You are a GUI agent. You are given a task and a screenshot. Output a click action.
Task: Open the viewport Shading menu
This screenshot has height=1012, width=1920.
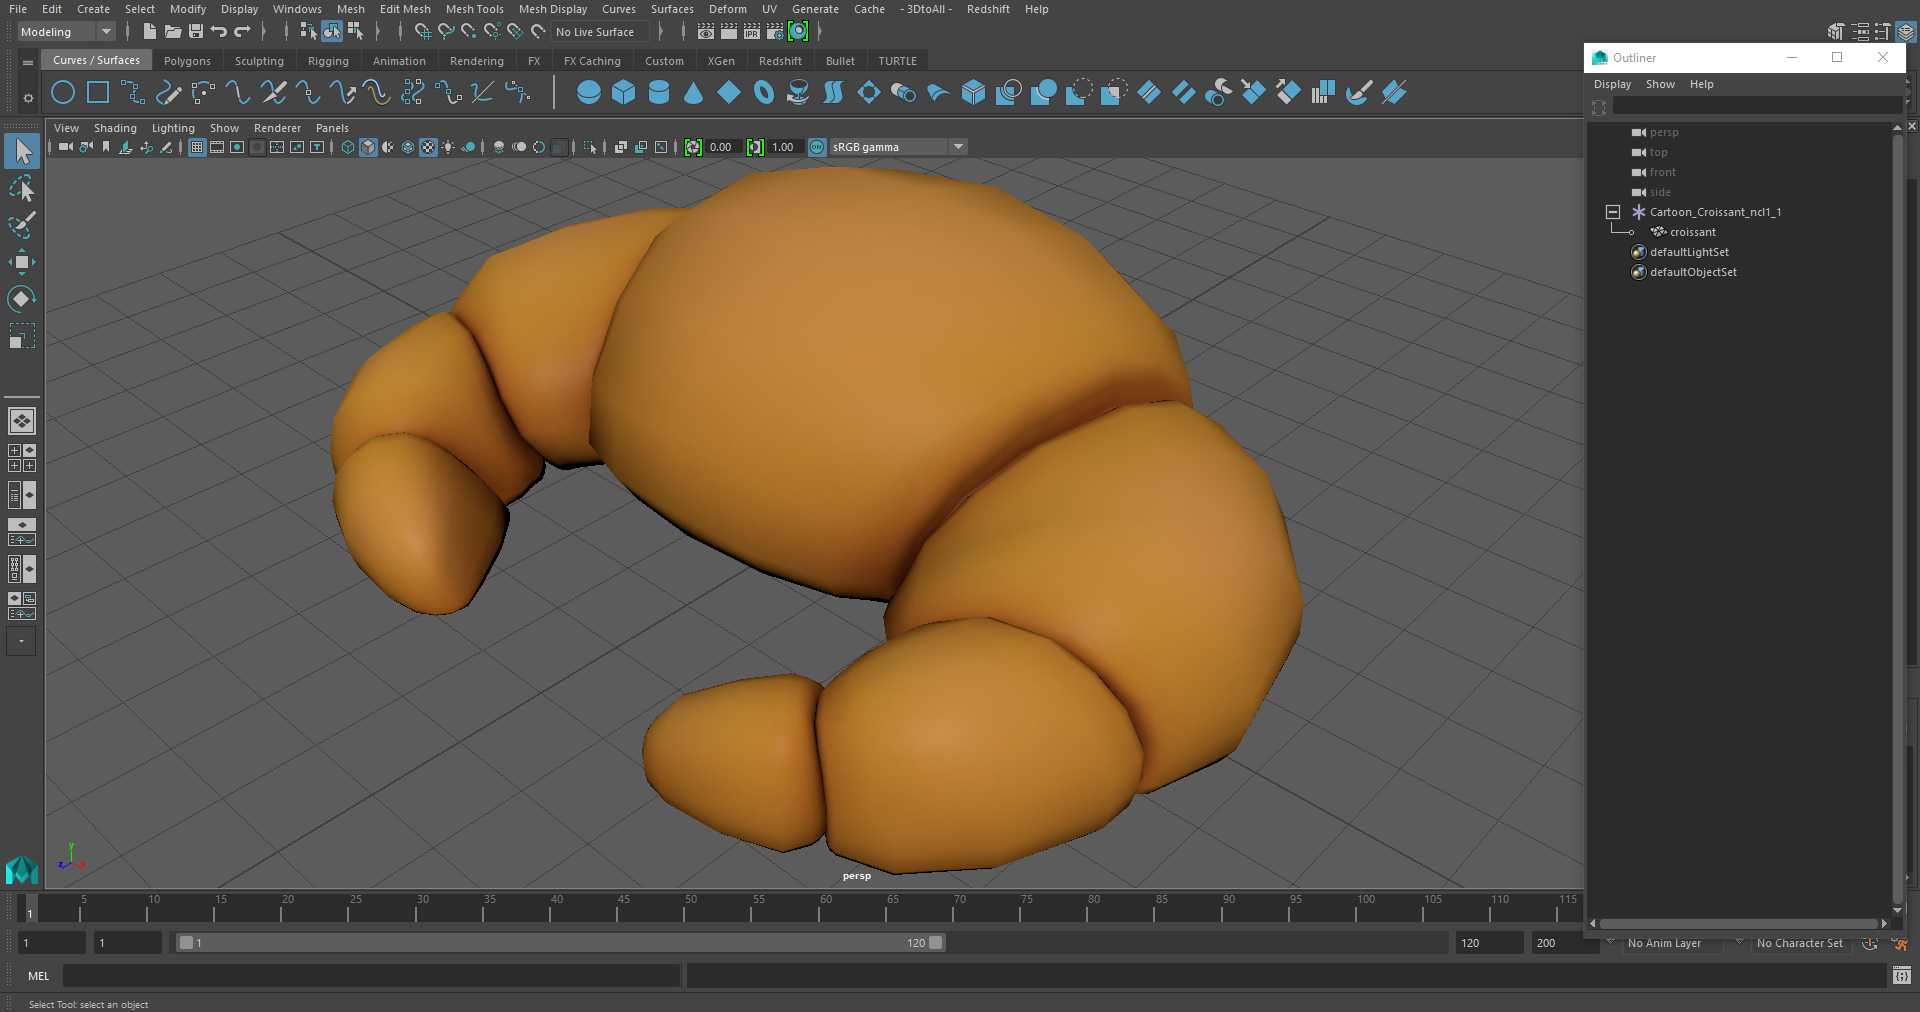pos(115,128)
